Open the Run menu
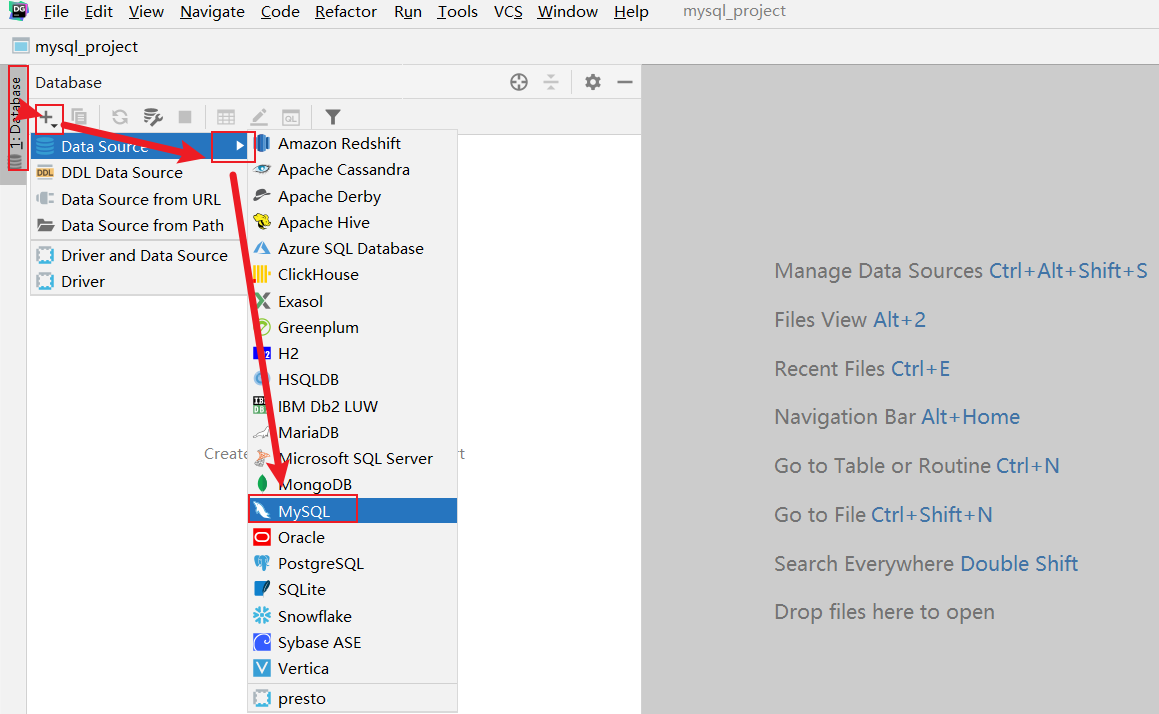Screen dimensions: 1159x714 [407, 12]
